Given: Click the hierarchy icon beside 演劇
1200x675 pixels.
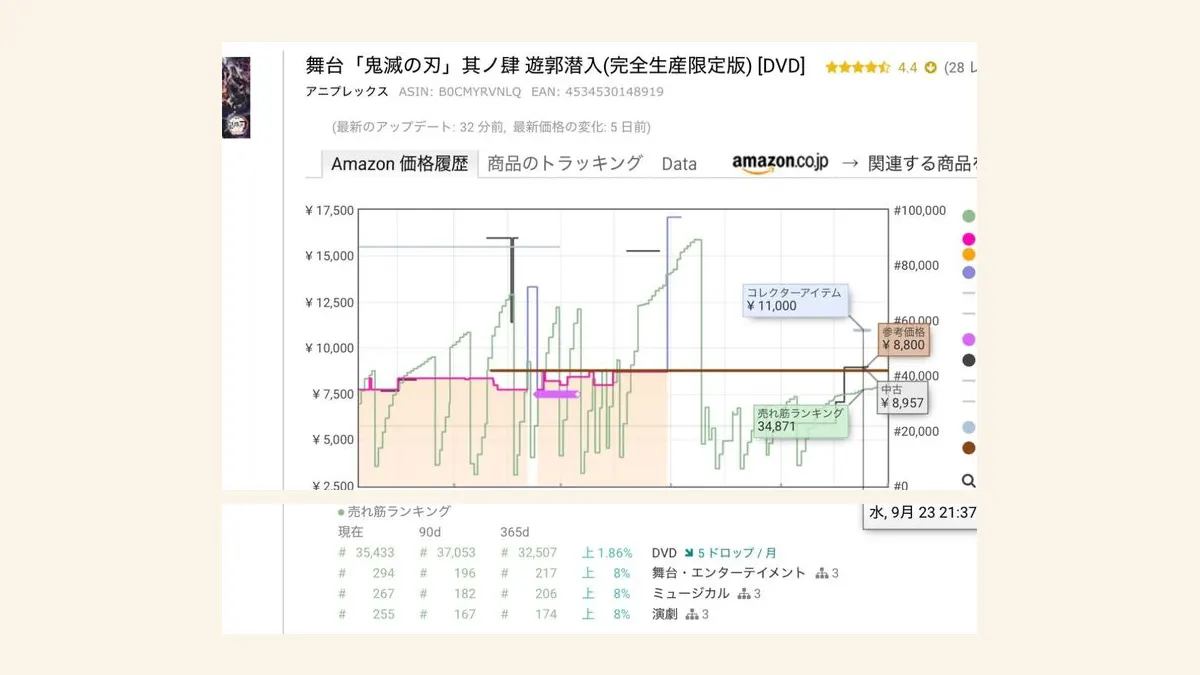Looking at the screenshot, I should tap(692, 614).
